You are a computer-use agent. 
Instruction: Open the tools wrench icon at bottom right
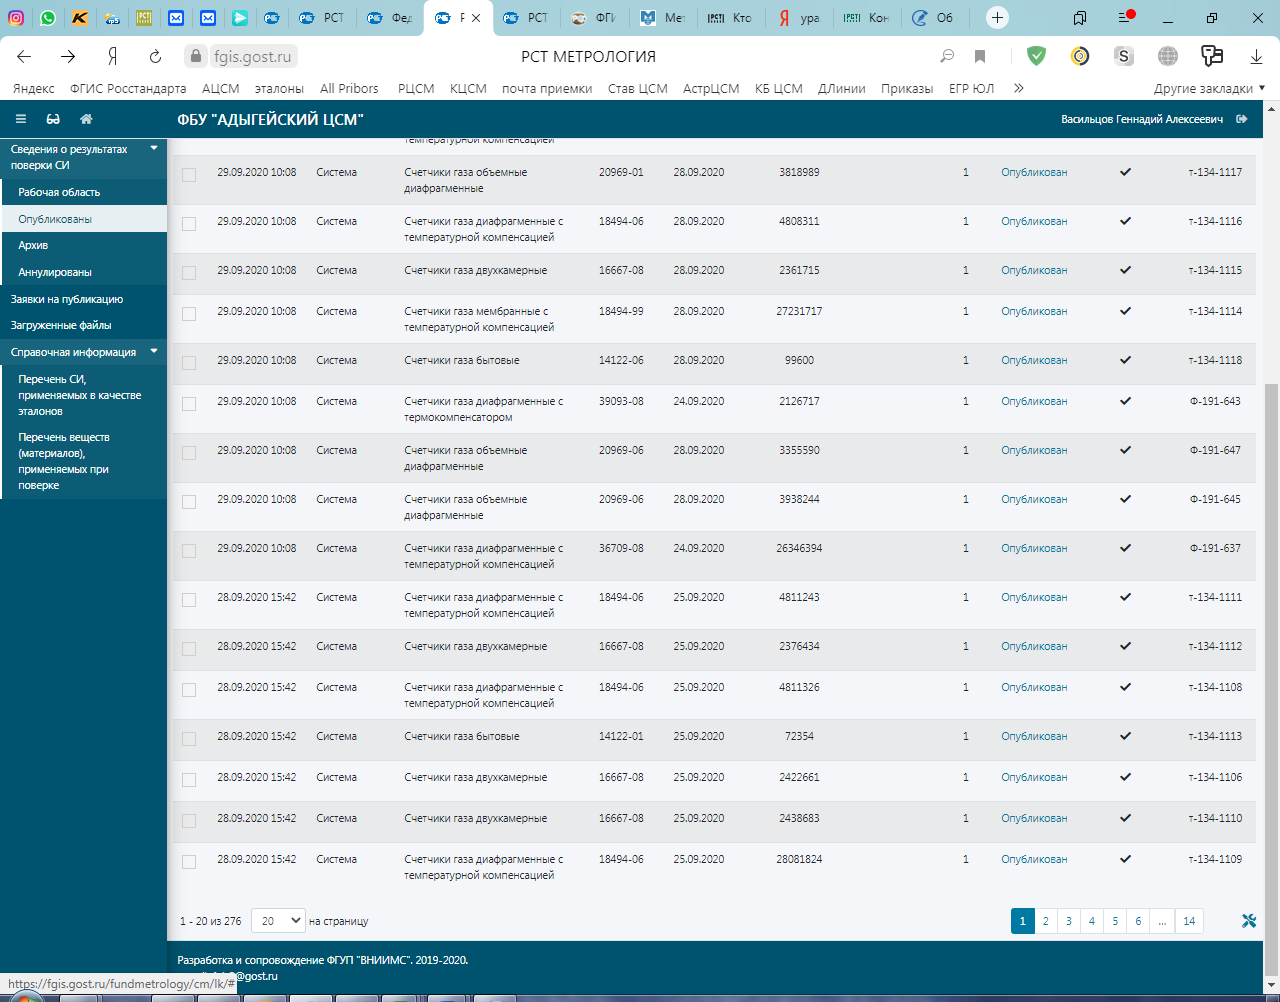click(x=1248, y=921)
